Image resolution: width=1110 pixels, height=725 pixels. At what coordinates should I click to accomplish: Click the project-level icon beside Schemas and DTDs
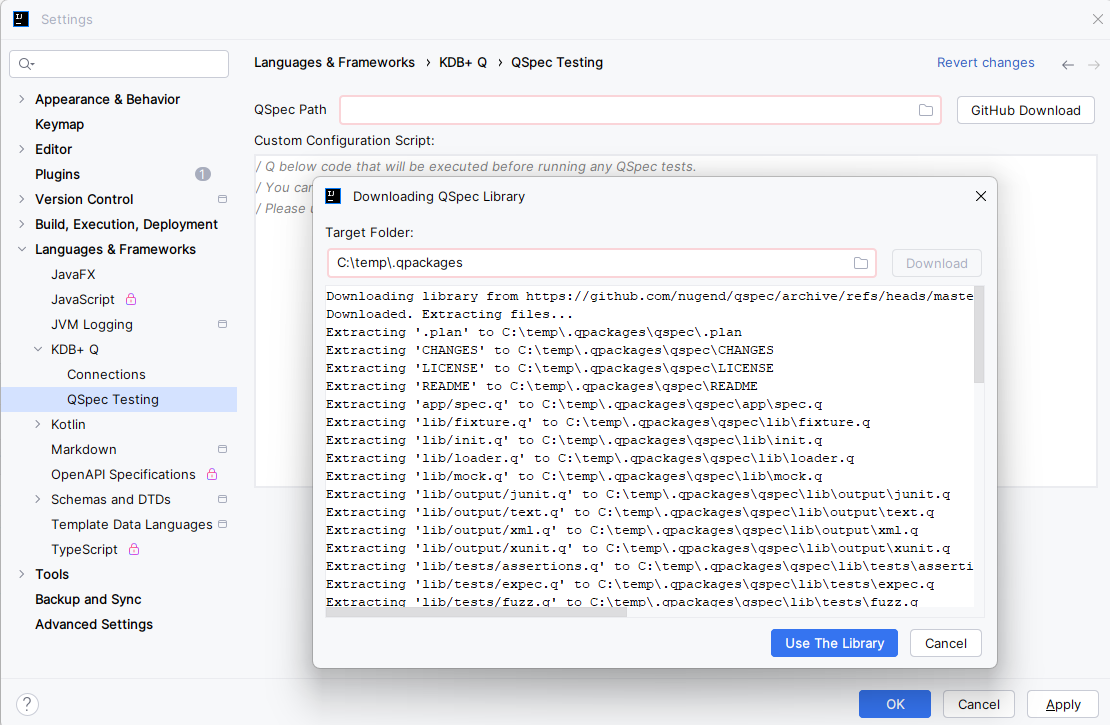[222, 499]
